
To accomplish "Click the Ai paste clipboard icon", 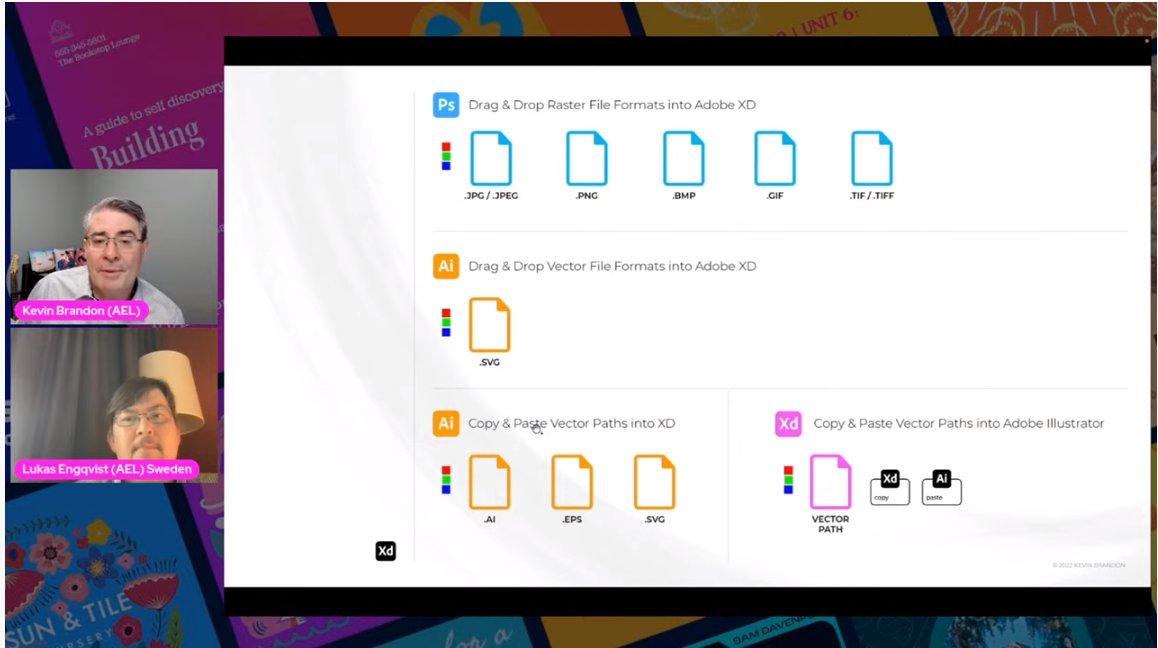I will point(942,487).
